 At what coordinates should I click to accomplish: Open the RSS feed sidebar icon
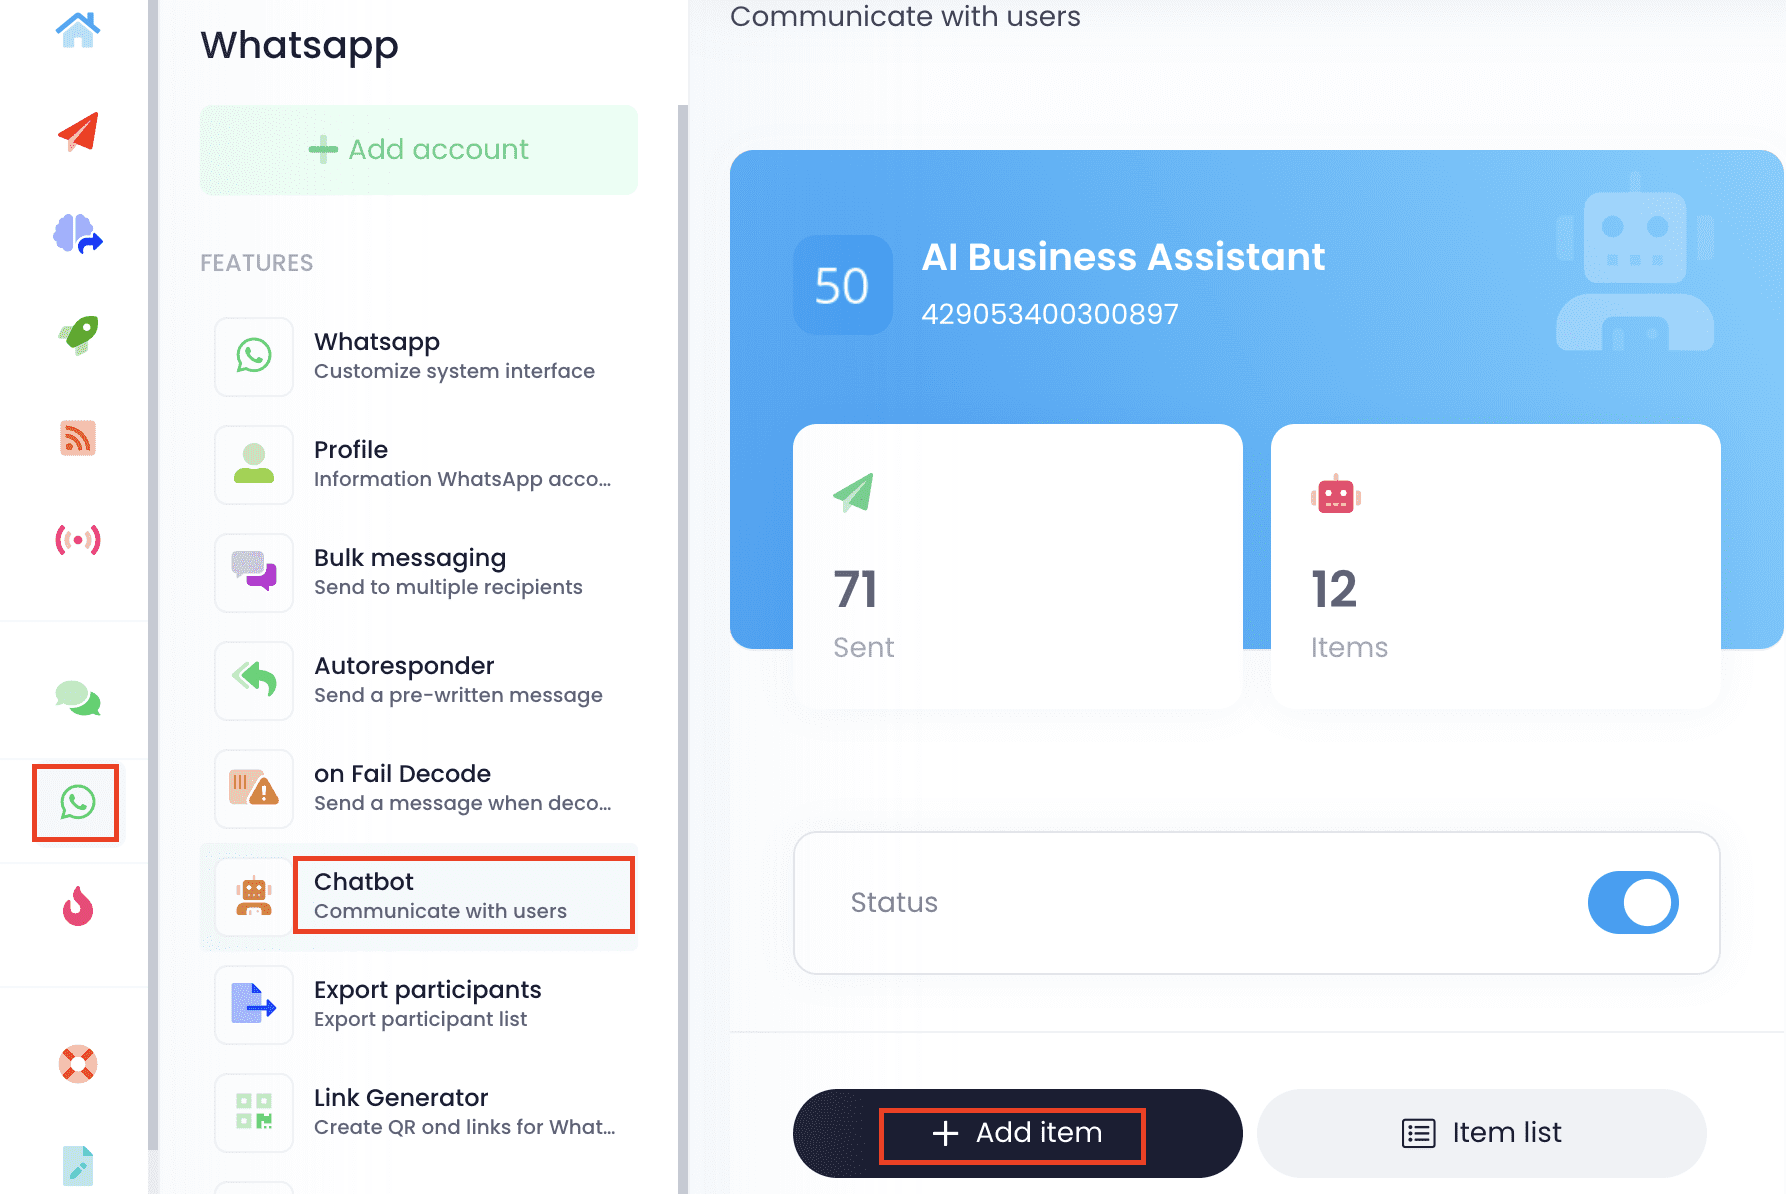click(x=77, y=438)
